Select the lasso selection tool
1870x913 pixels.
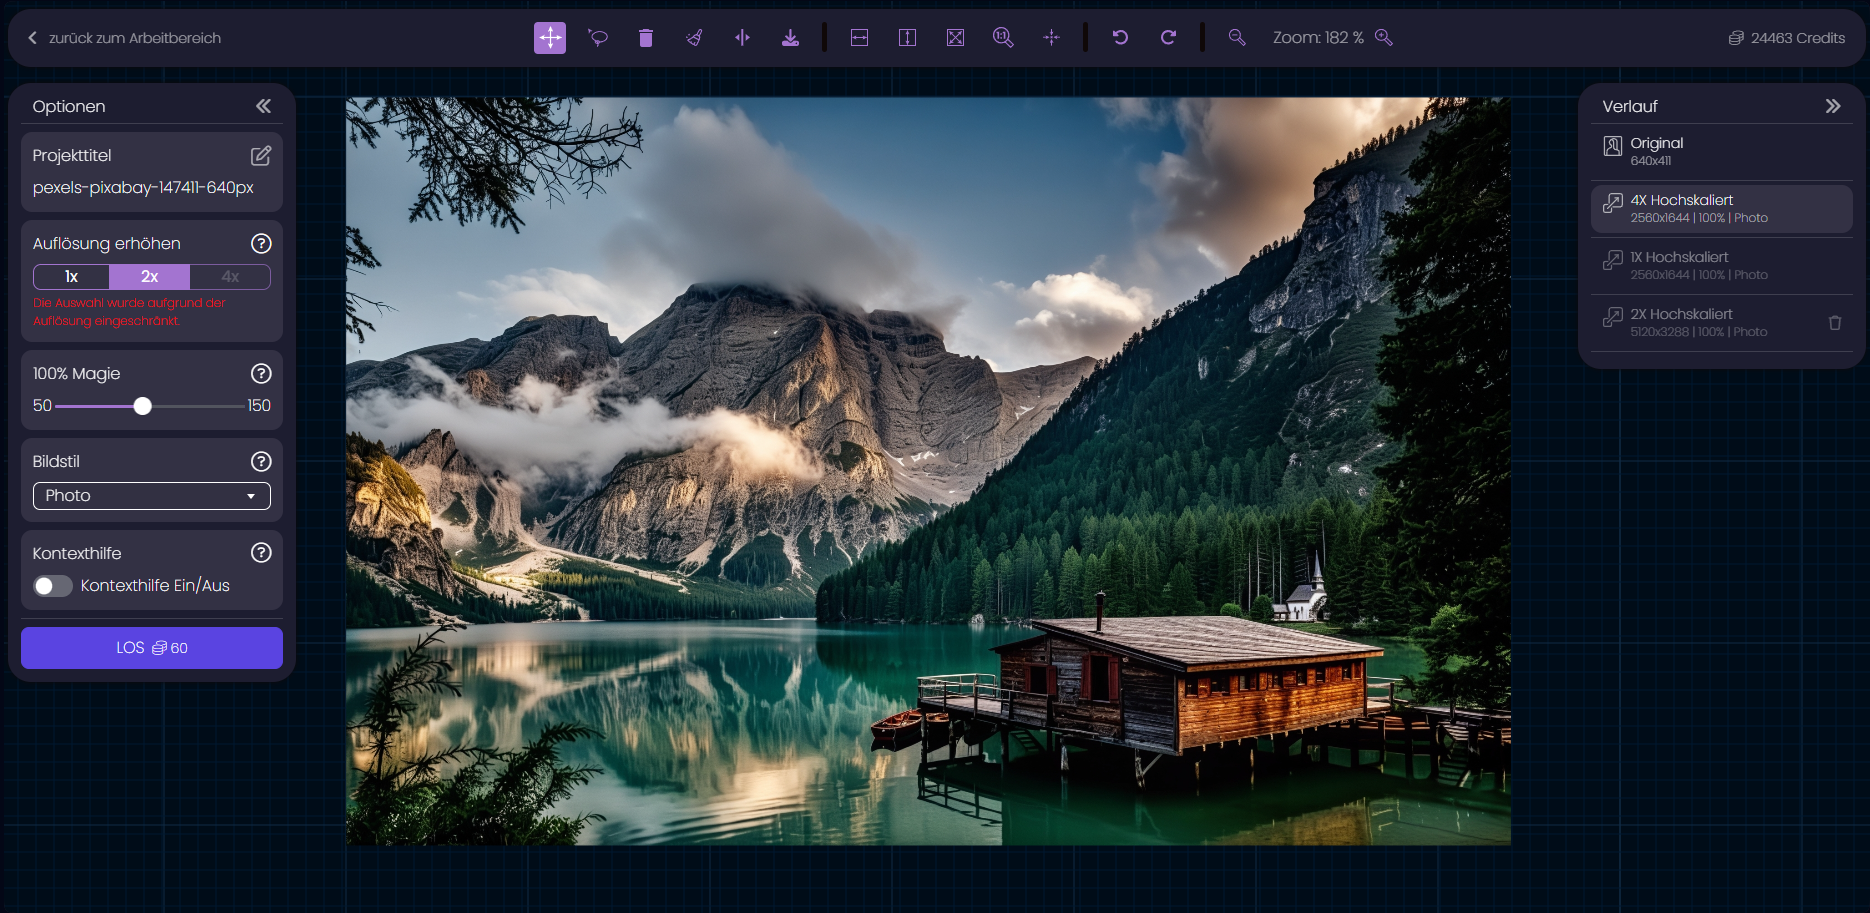(x=598, y=38)
